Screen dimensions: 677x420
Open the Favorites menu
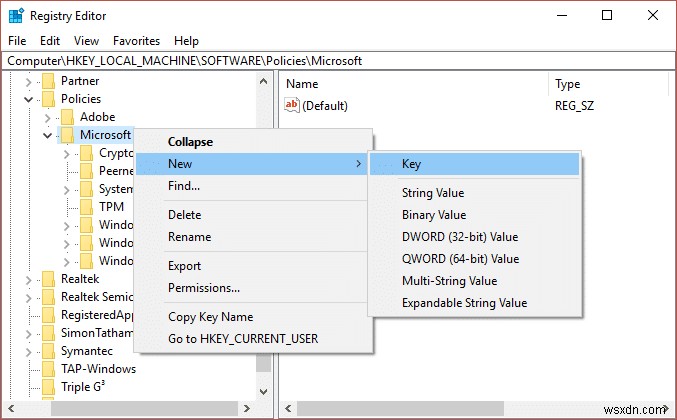[x=136, y=41]
